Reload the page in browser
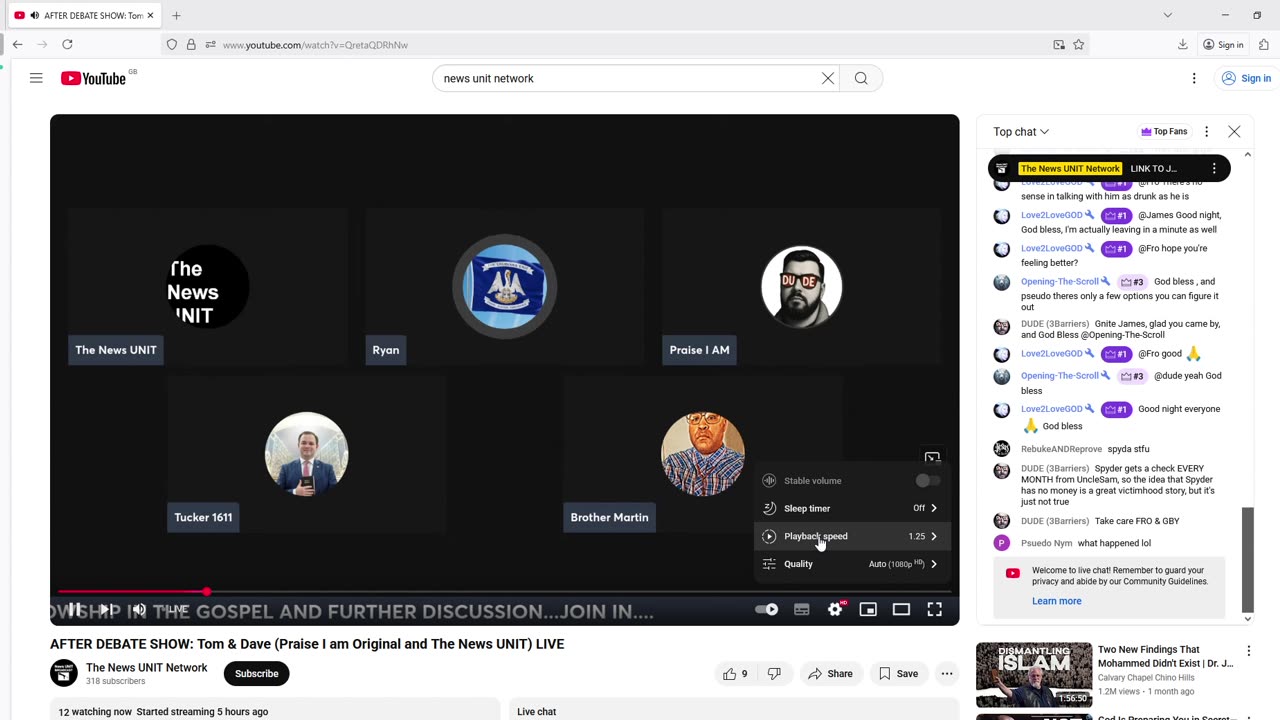Image resolution: width=1280 pixels, height=720 pixels. [x=67, y=44]
